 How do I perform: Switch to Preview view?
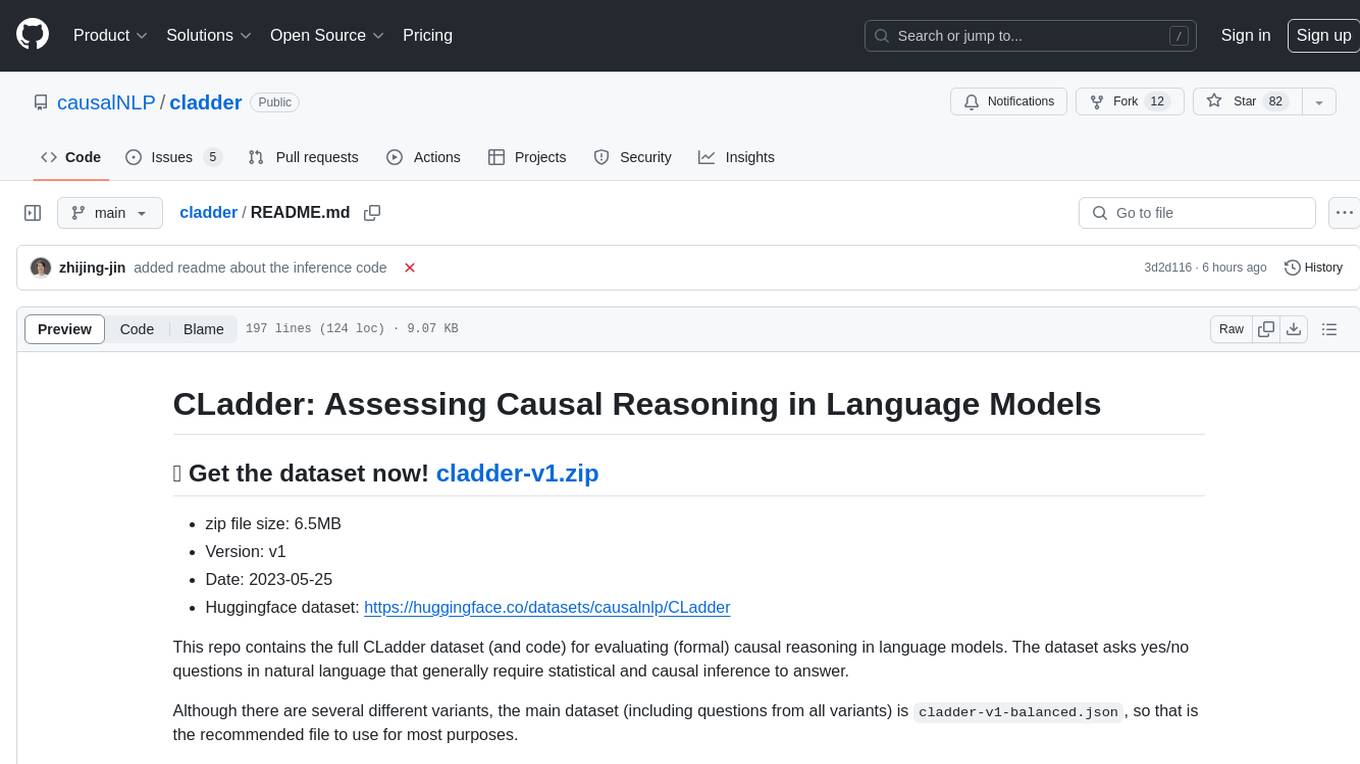(65, 329)
